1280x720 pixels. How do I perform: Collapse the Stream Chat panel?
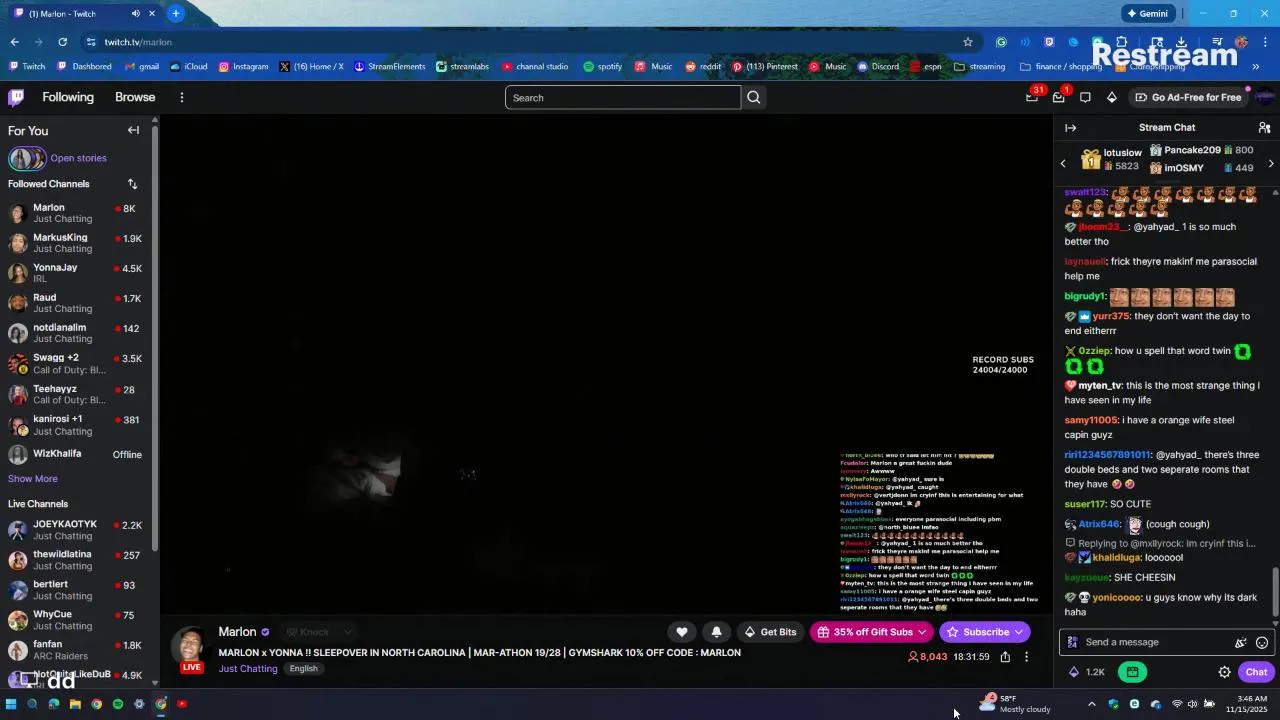(1070, 128)
